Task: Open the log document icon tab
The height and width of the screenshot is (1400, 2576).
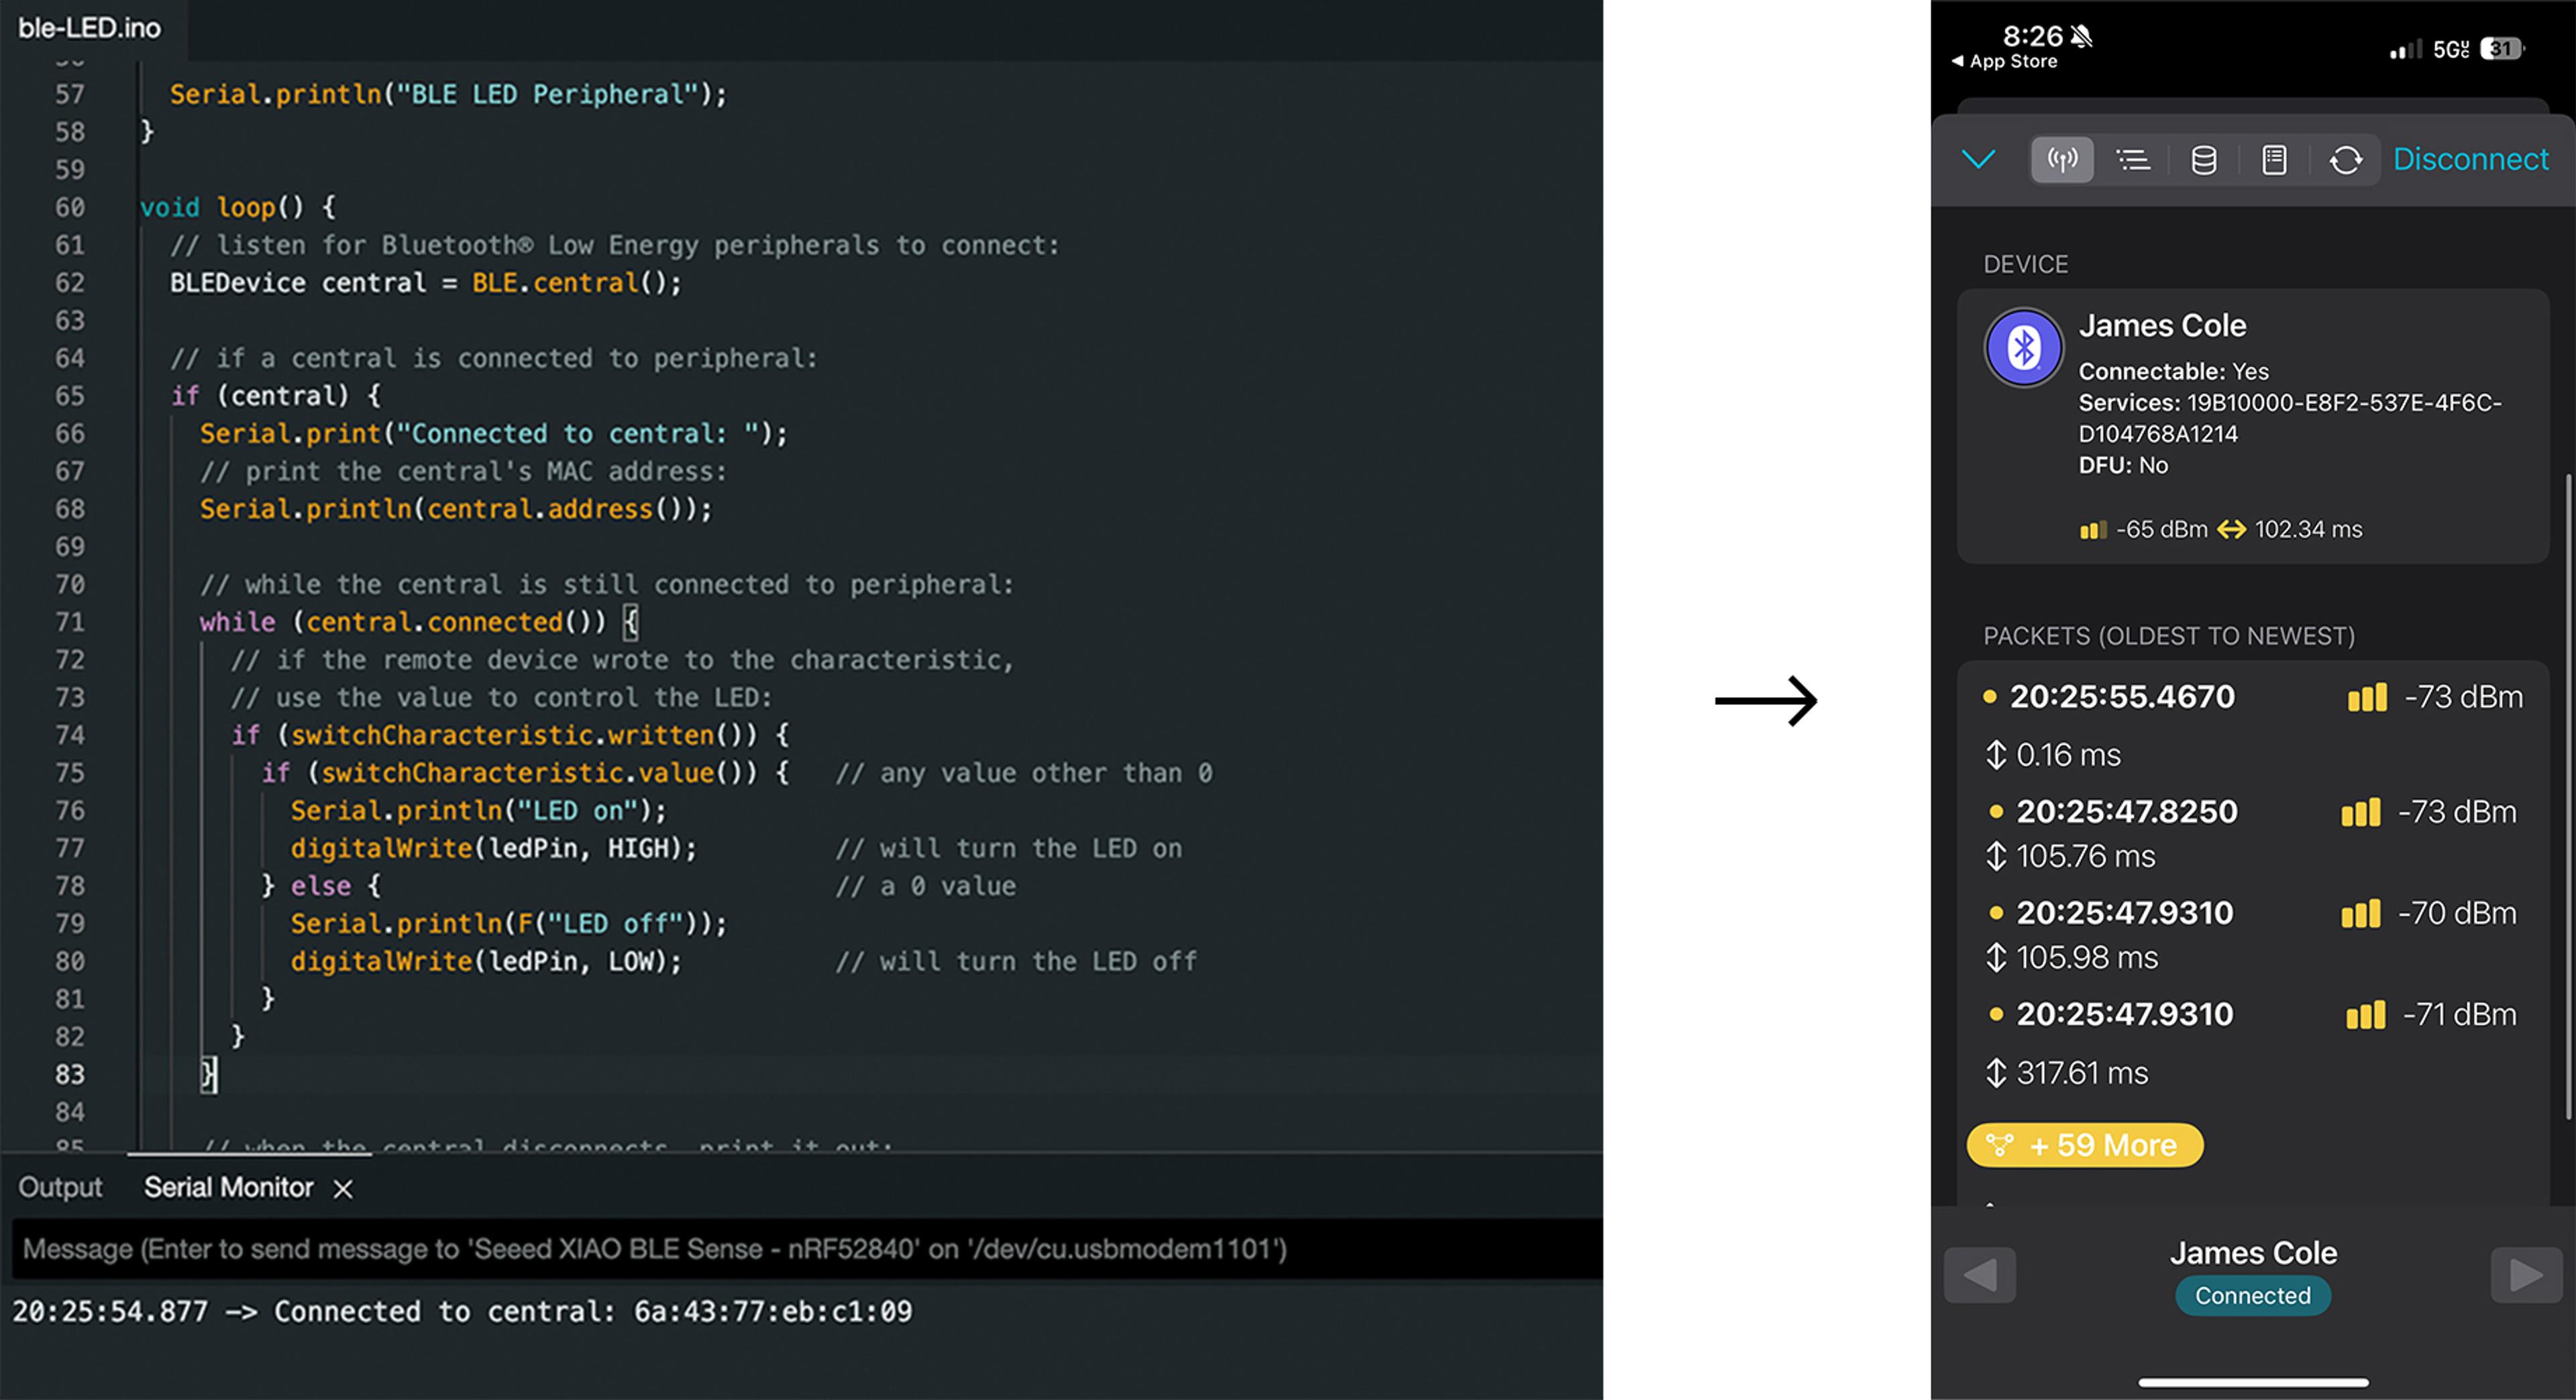Action: 2274,160
